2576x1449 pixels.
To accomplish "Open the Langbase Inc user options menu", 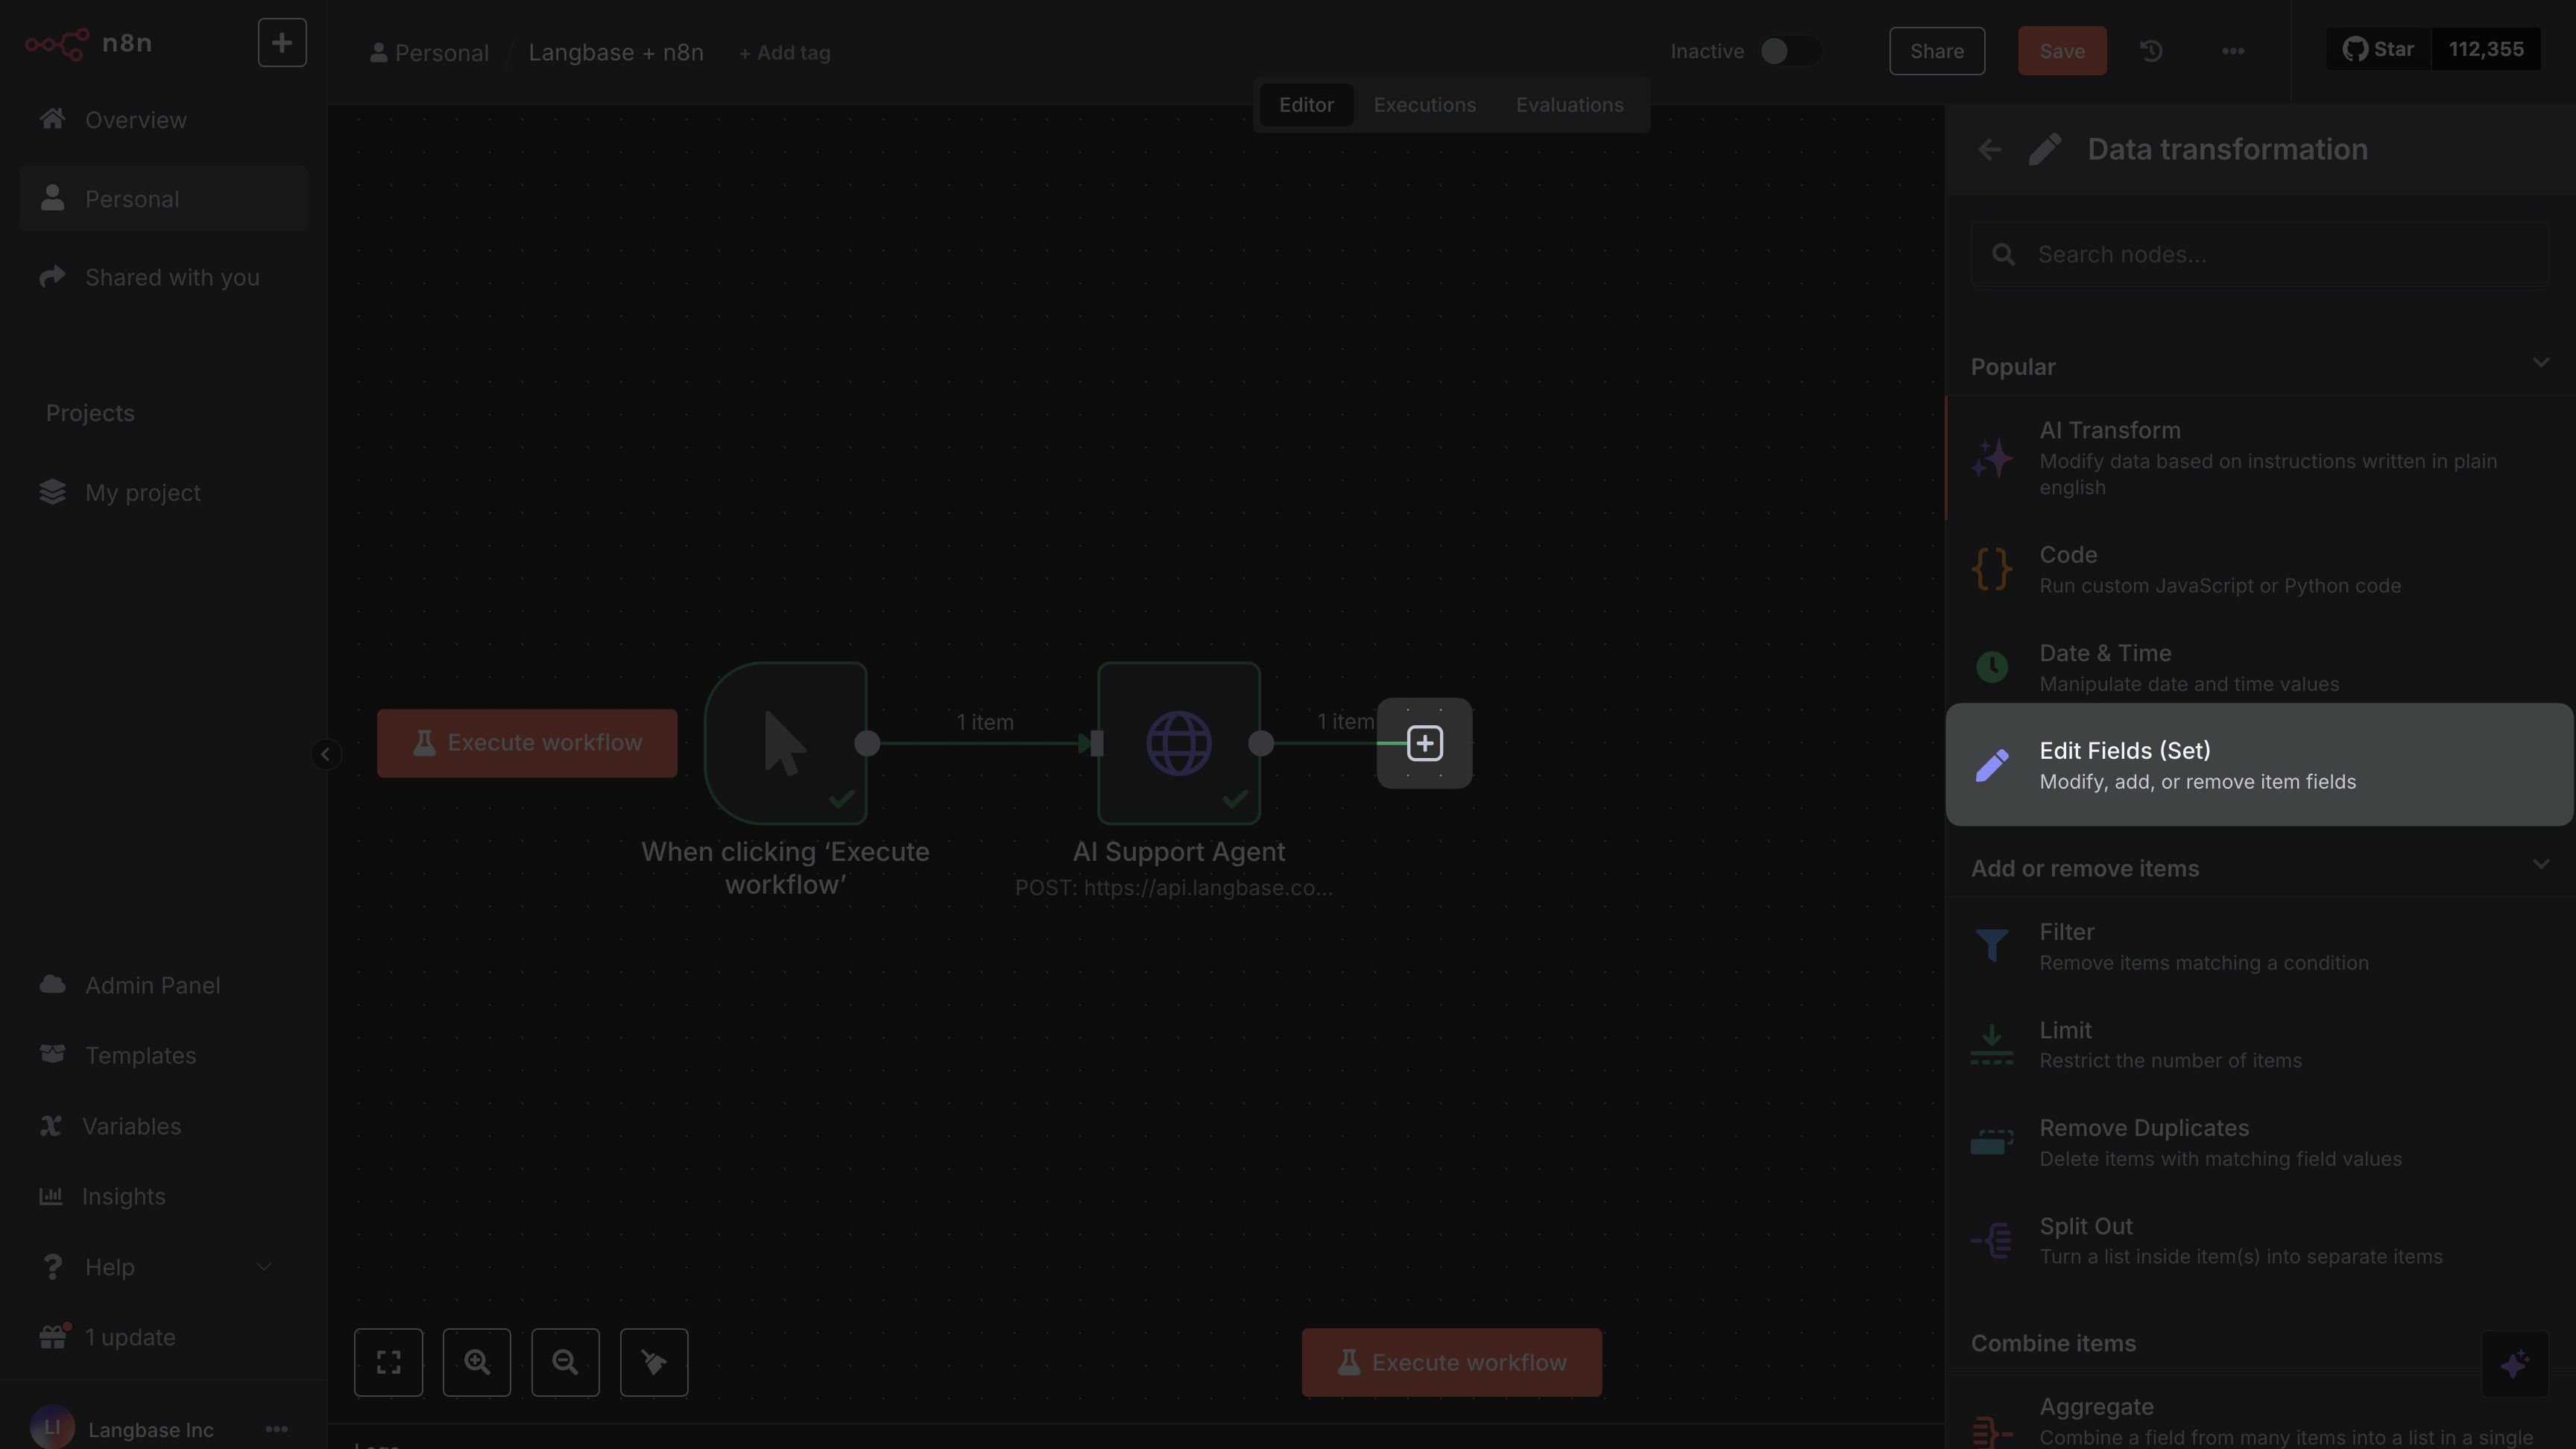I will pos(277,1429).
